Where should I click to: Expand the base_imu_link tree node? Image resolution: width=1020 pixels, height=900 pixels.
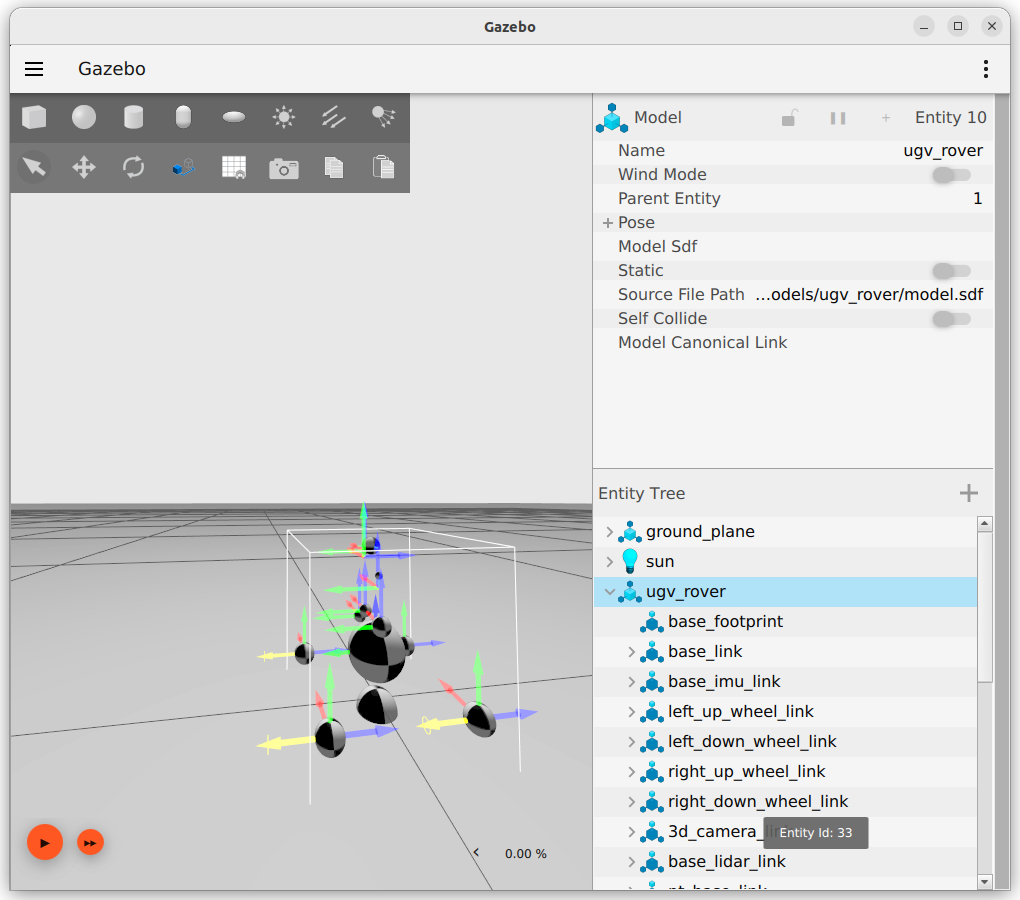[632, 682]
